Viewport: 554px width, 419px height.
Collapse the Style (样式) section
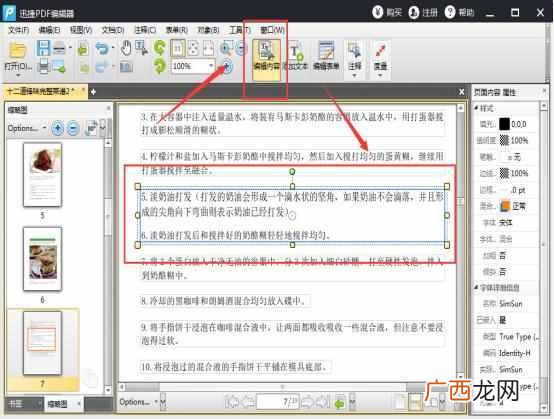tap(477, 108)
